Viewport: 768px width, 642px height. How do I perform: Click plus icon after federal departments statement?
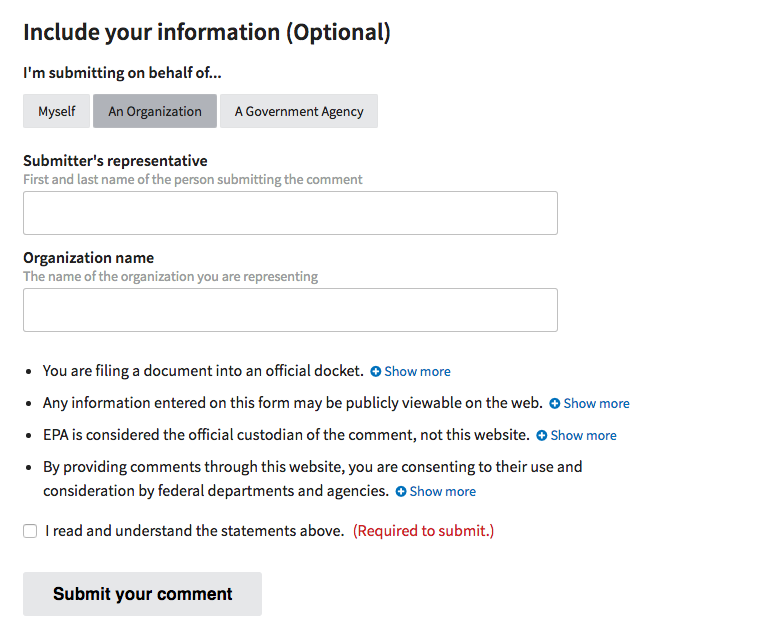[401, 492]
